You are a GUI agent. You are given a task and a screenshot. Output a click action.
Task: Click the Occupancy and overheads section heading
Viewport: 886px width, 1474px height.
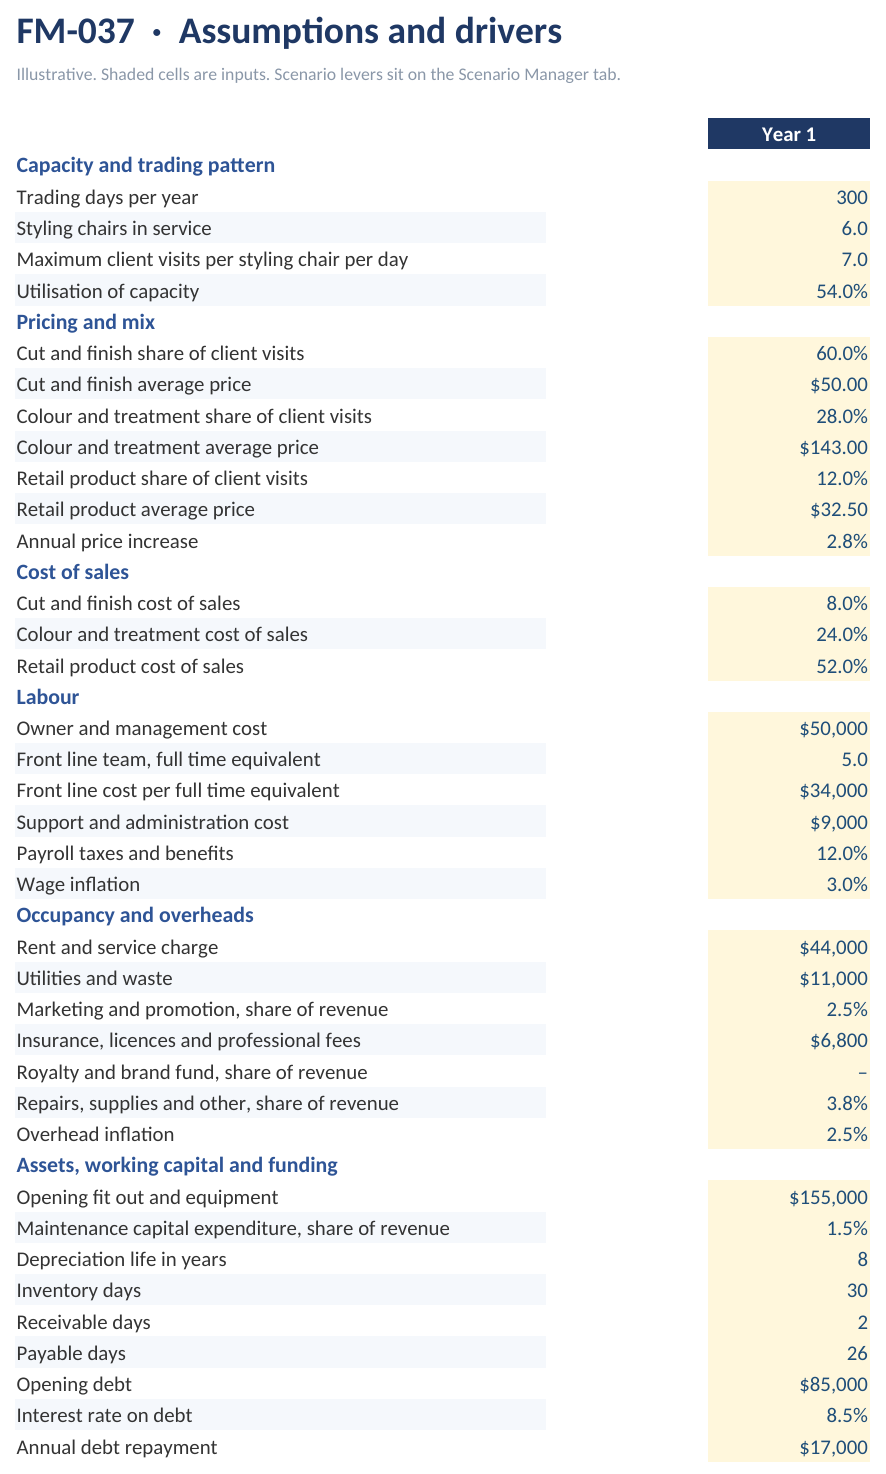tap(135, 915)
